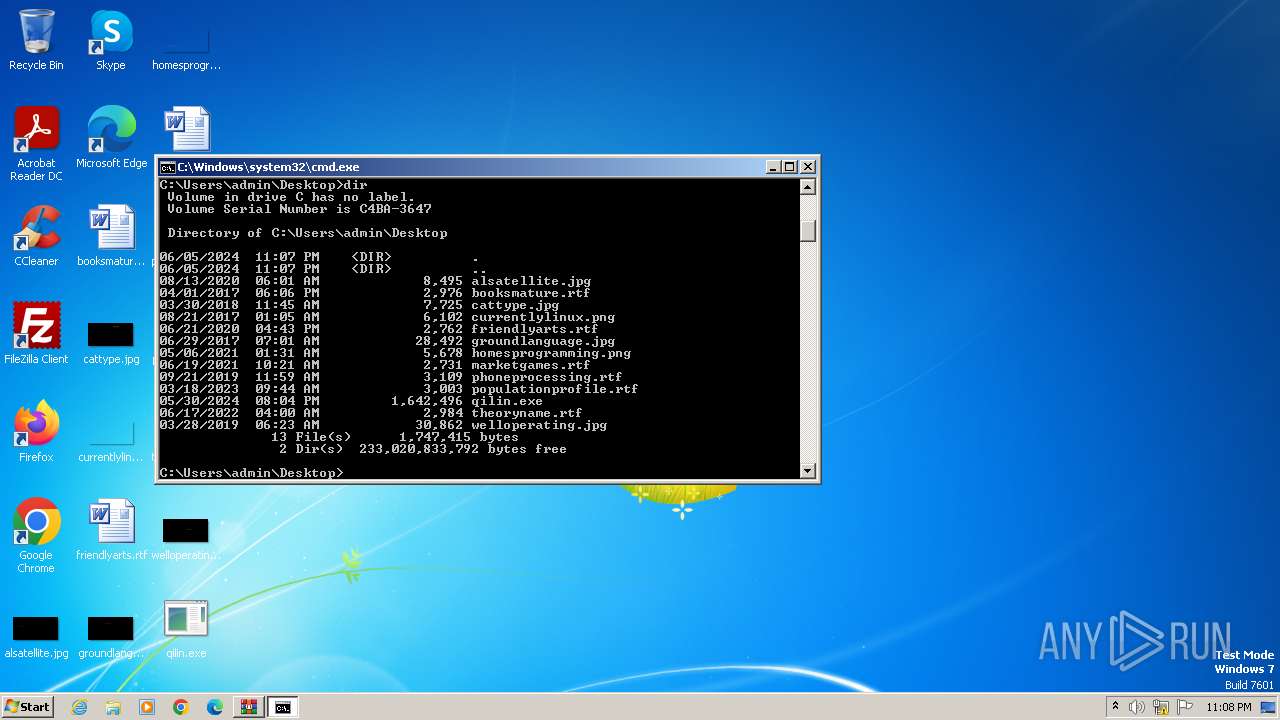Click the colorful app icon left of cmd in taskbar
This screenshot has width=1280, height=720.
(248, 707)
